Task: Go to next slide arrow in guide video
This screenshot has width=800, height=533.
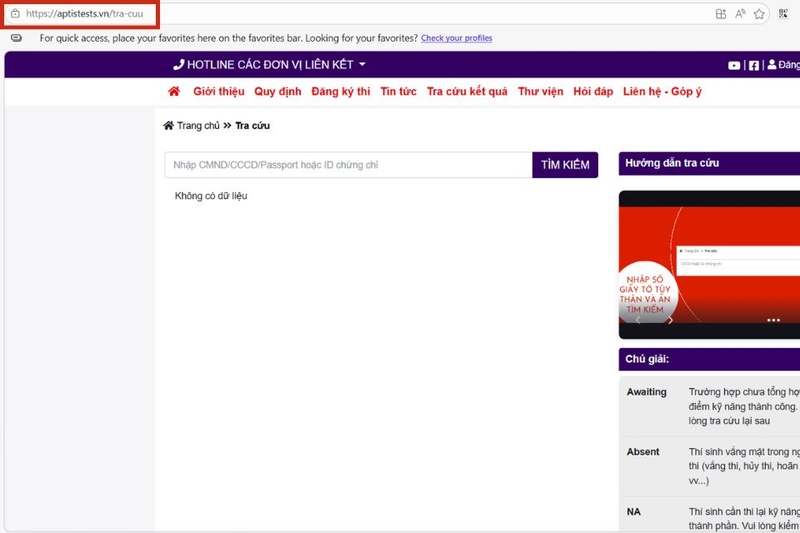Action: tap(670, 320)
